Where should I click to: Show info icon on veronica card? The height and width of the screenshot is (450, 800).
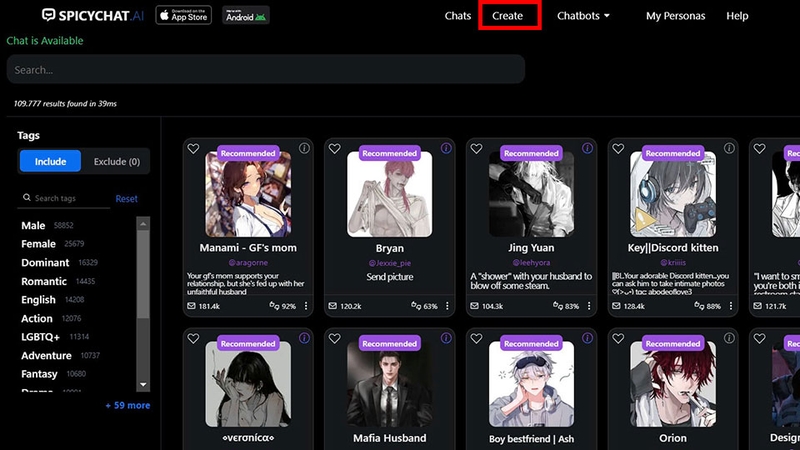304,338
